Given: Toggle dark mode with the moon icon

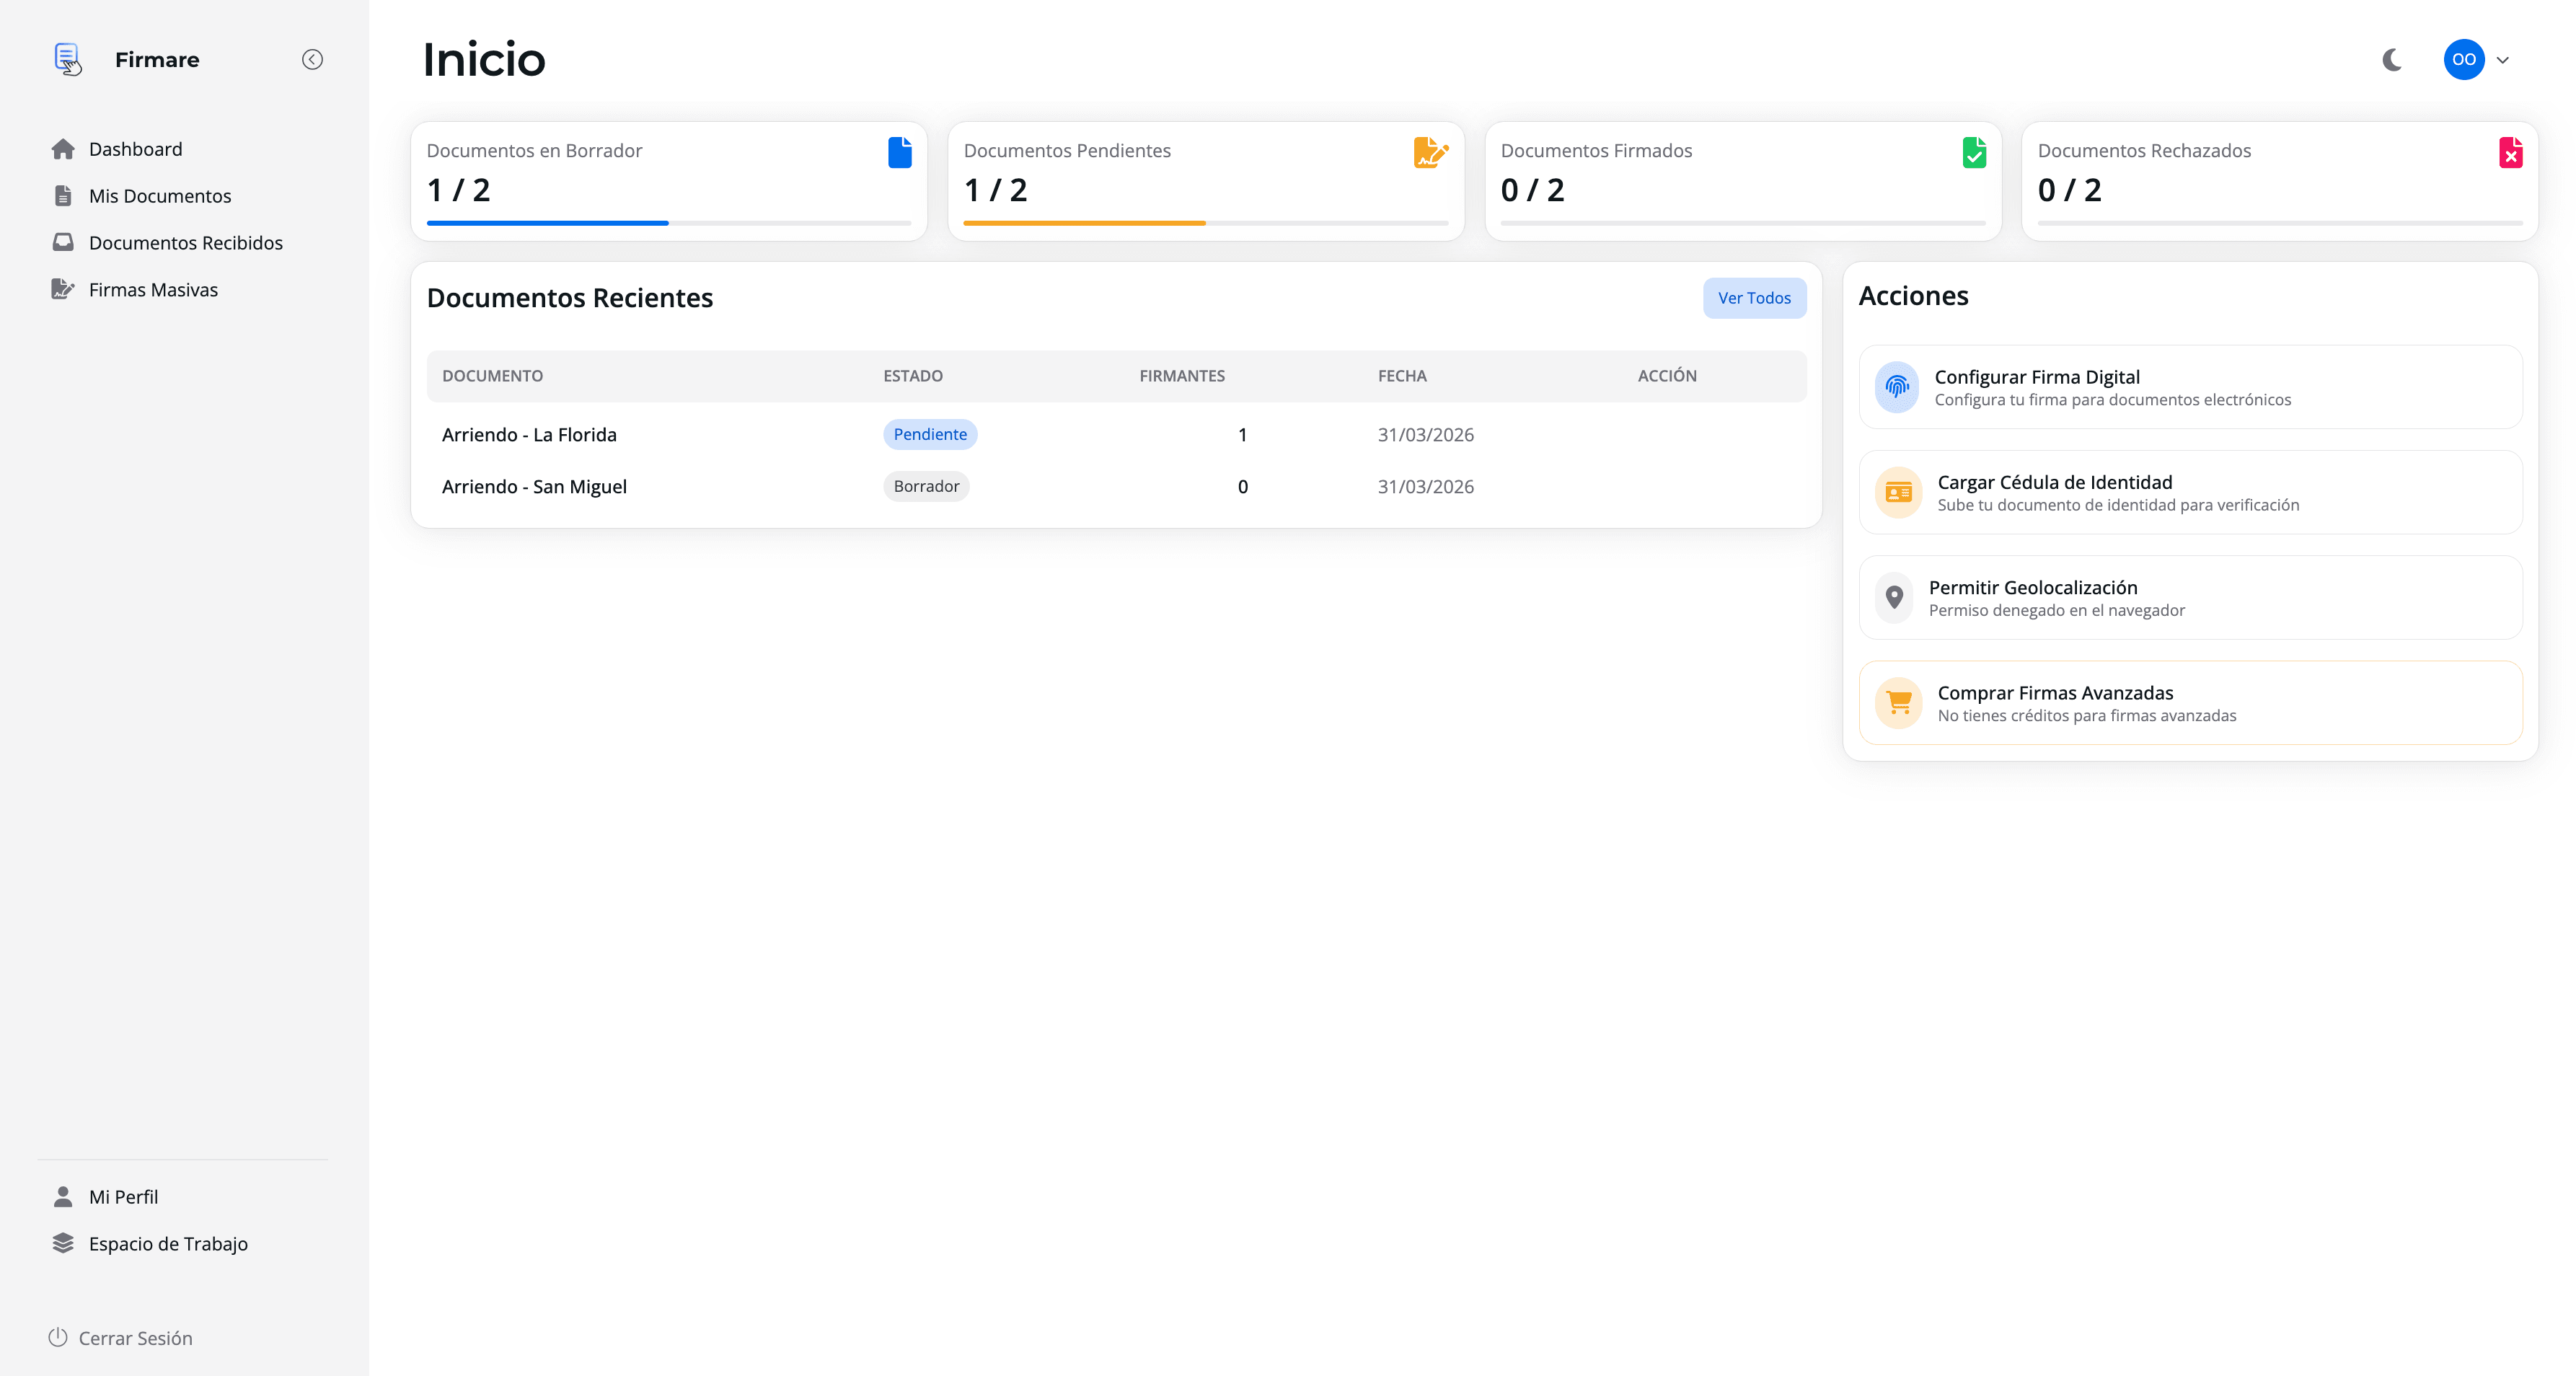Looking at the screenshot, I should (2391, 59).
